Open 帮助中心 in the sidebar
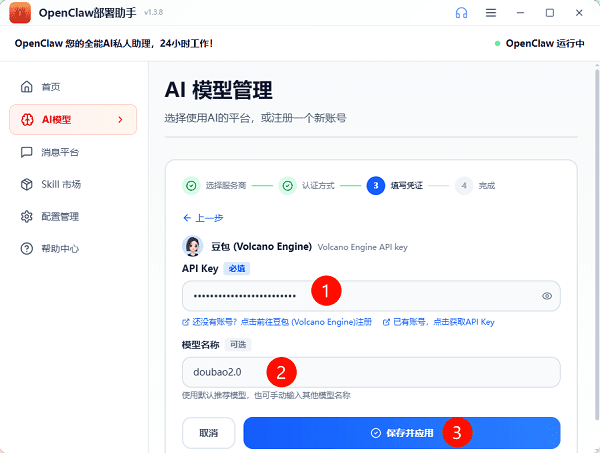This screenshot has height=453, width=600. (73, 249)
